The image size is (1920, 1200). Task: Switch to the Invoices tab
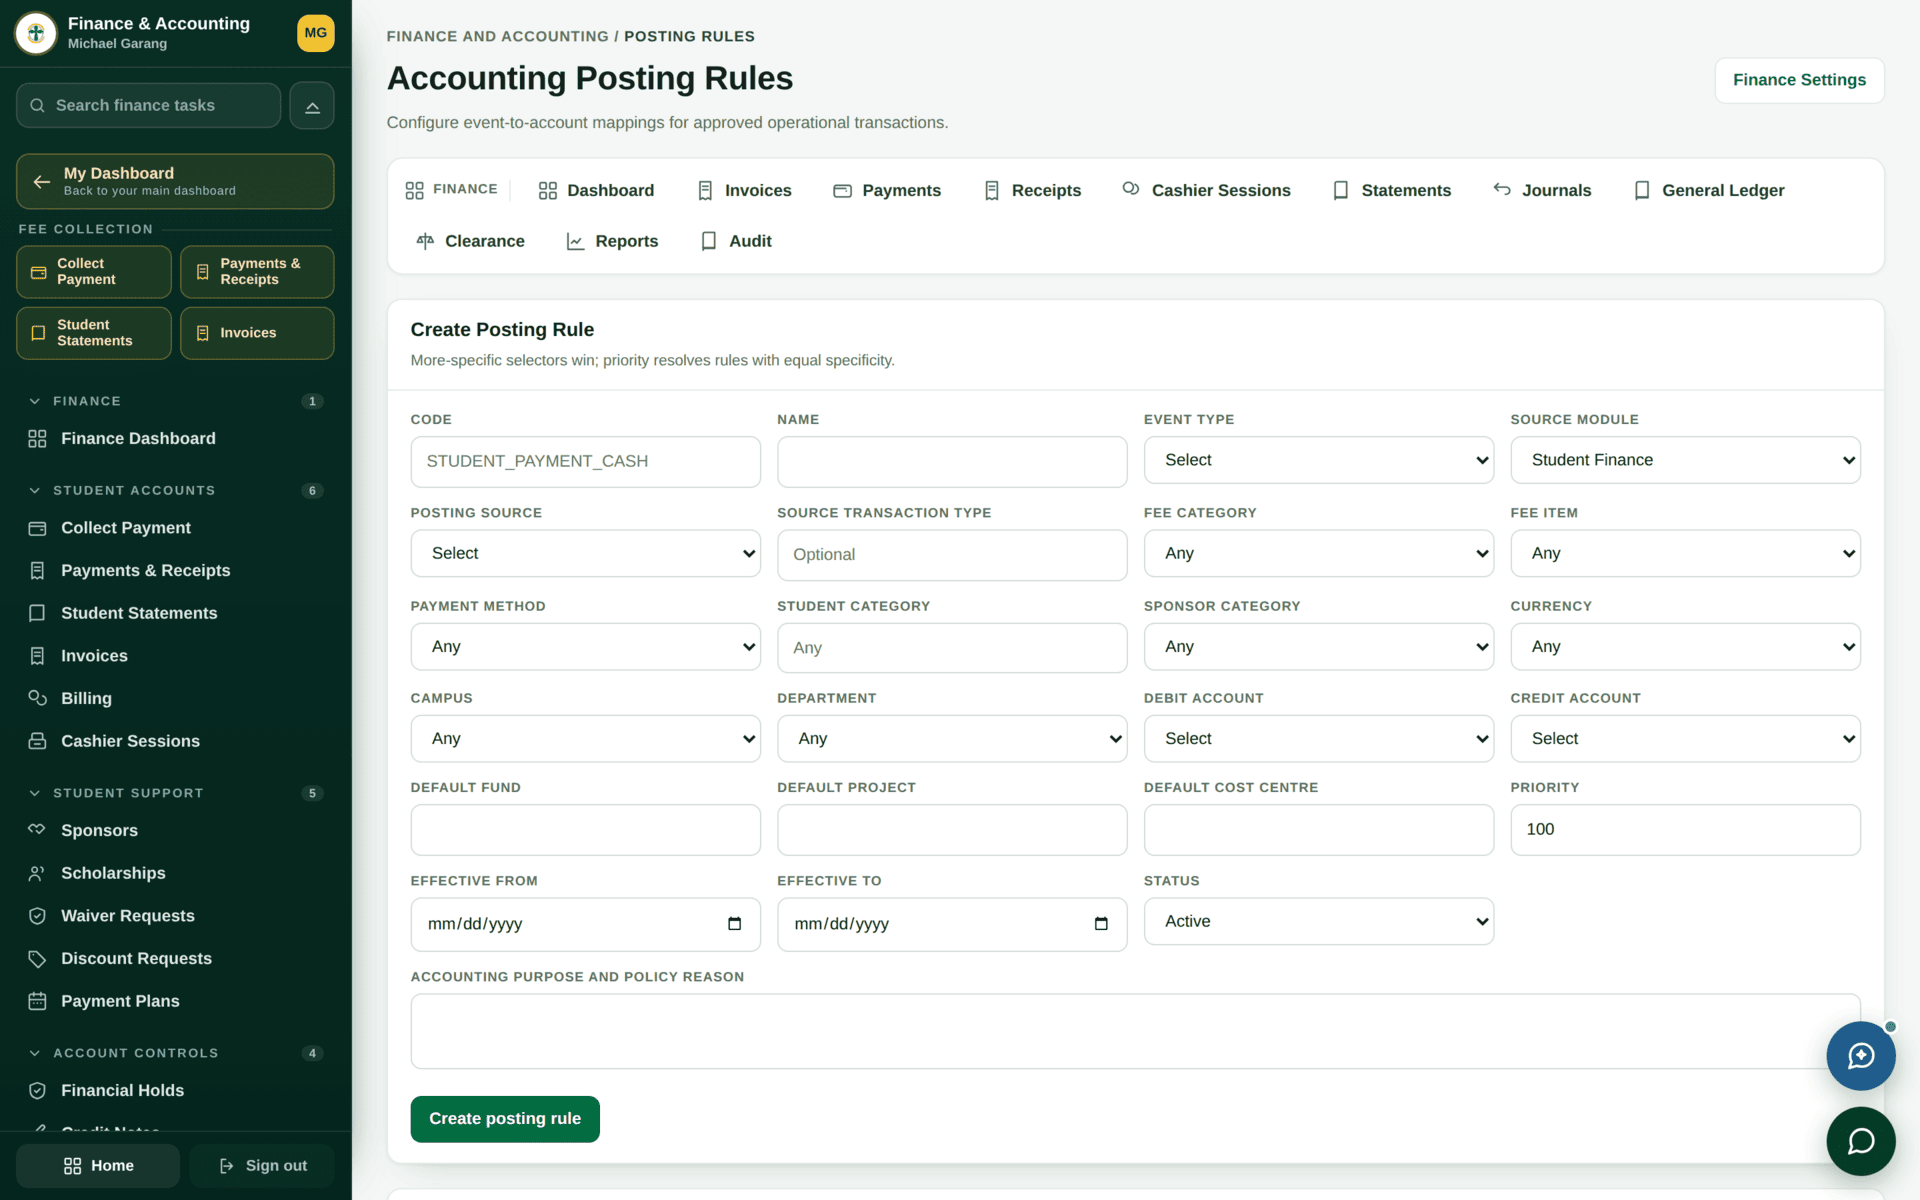coord(744,190)
